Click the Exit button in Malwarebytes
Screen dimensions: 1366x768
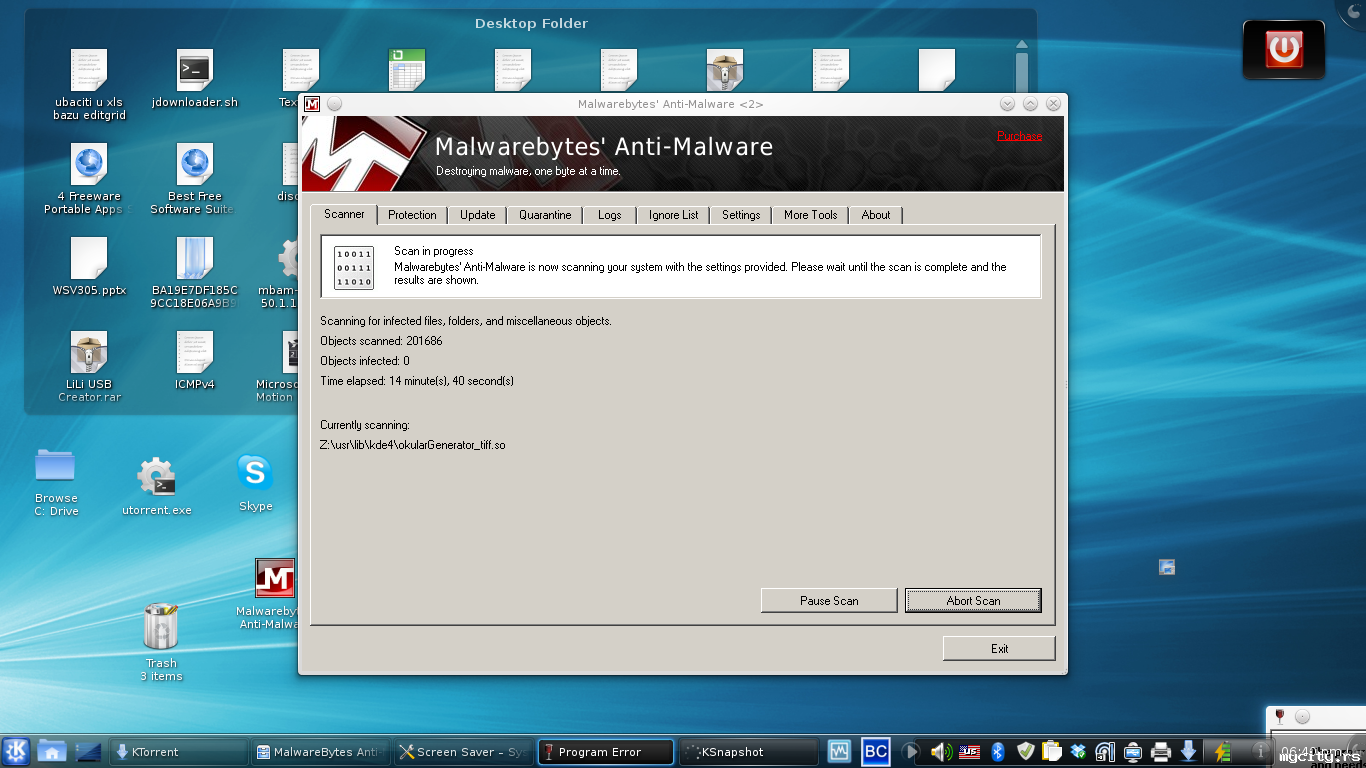(999, 648)
